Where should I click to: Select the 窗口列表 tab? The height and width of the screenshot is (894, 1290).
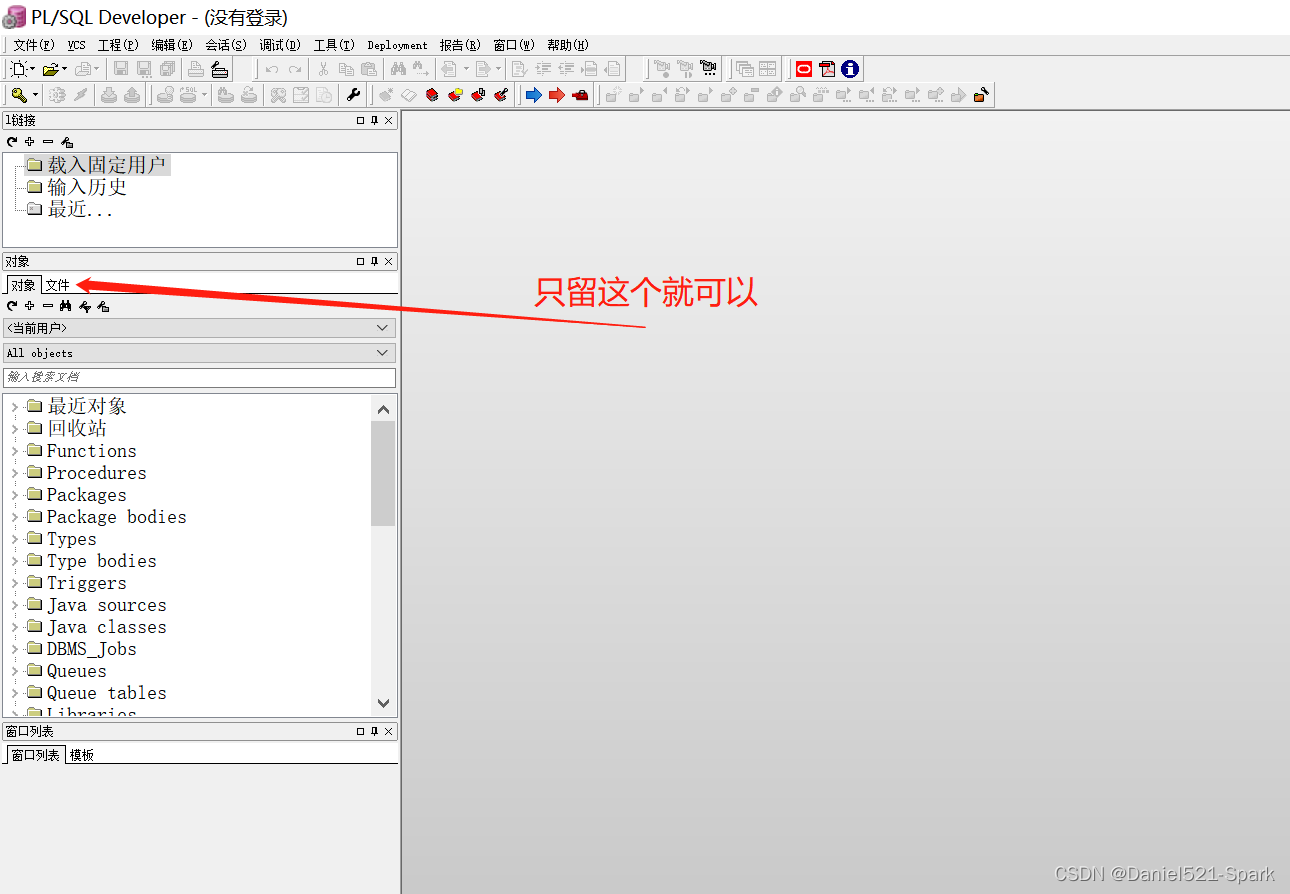pyautogui.click(x=35, y=755)
